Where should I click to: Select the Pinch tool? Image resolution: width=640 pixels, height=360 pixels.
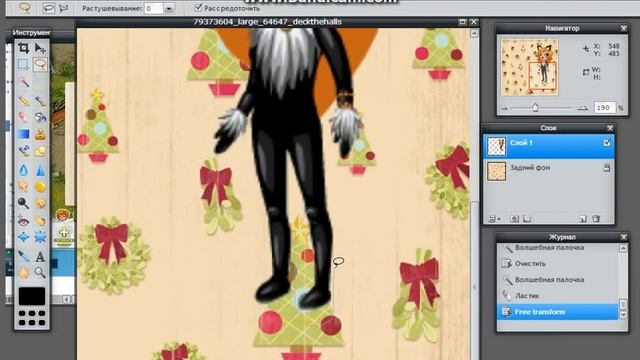[x=40, y=237]
